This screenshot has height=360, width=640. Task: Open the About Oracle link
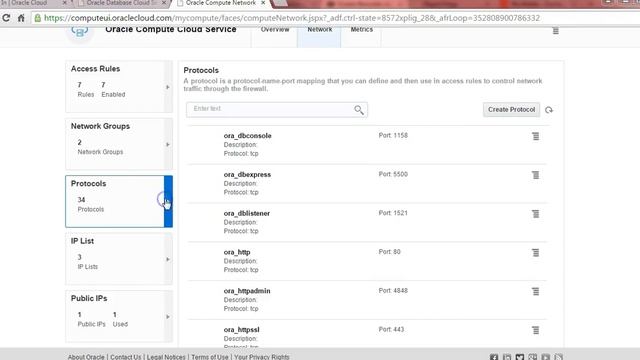[86, 357]
